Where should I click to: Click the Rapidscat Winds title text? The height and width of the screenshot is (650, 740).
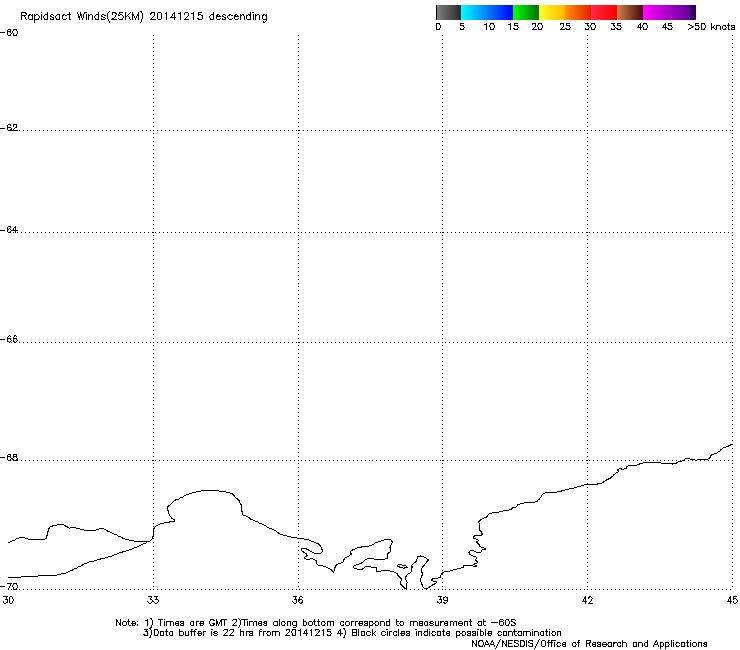click(x=143, y=17)
